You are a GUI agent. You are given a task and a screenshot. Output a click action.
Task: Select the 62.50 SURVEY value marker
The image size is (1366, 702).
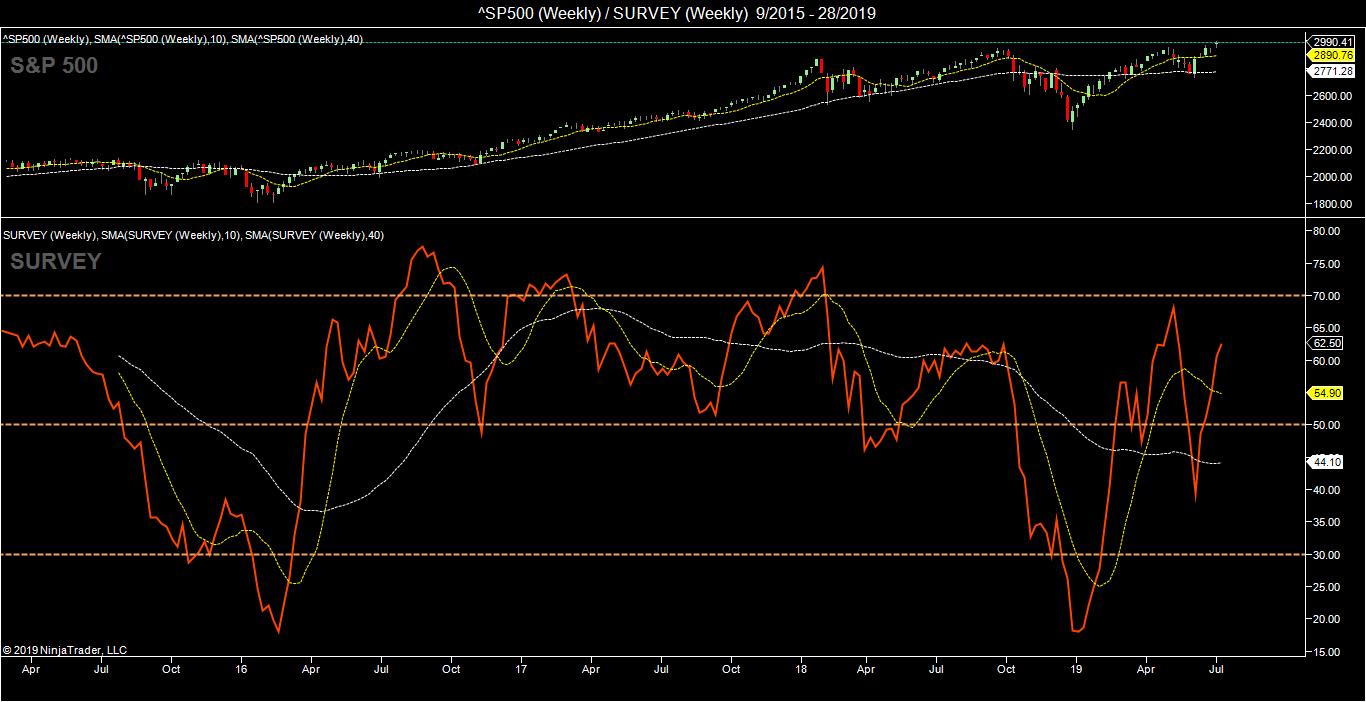click(1327, 343)
